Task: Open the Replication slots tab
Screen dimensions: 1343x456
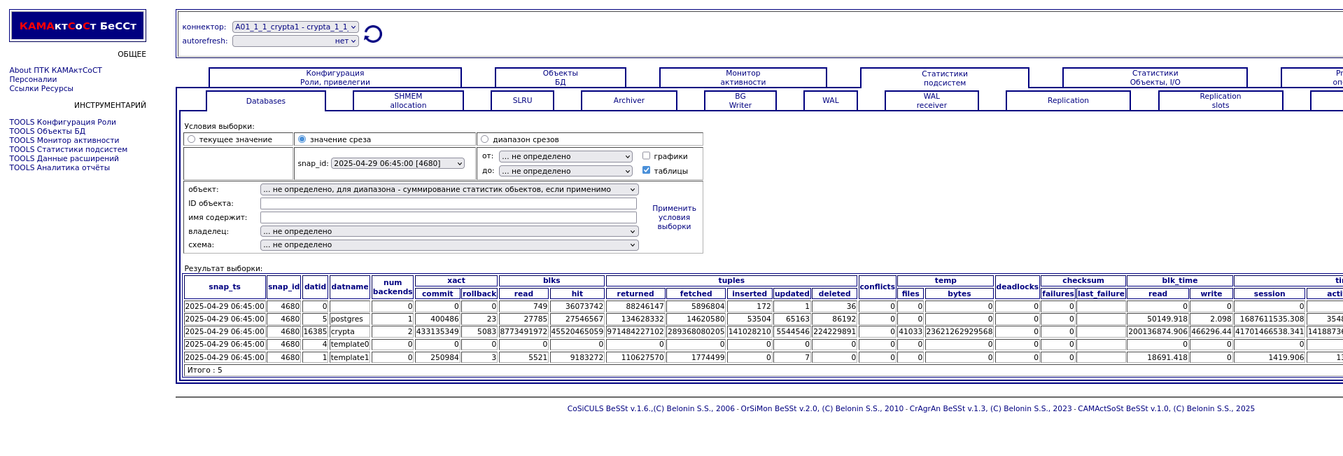Action: click(x=1220, y=101)
